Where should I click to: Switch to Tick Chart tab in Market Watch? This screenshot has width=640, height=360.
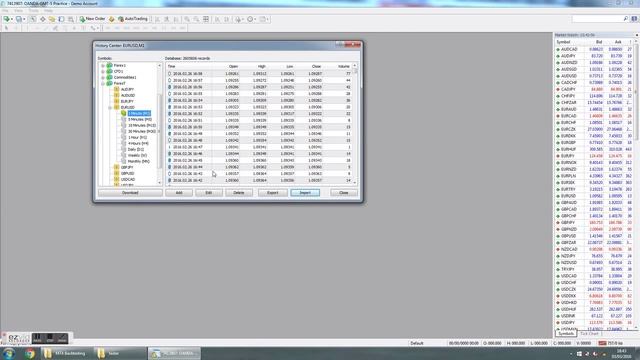pyautogui.click(x=589, y=333)
